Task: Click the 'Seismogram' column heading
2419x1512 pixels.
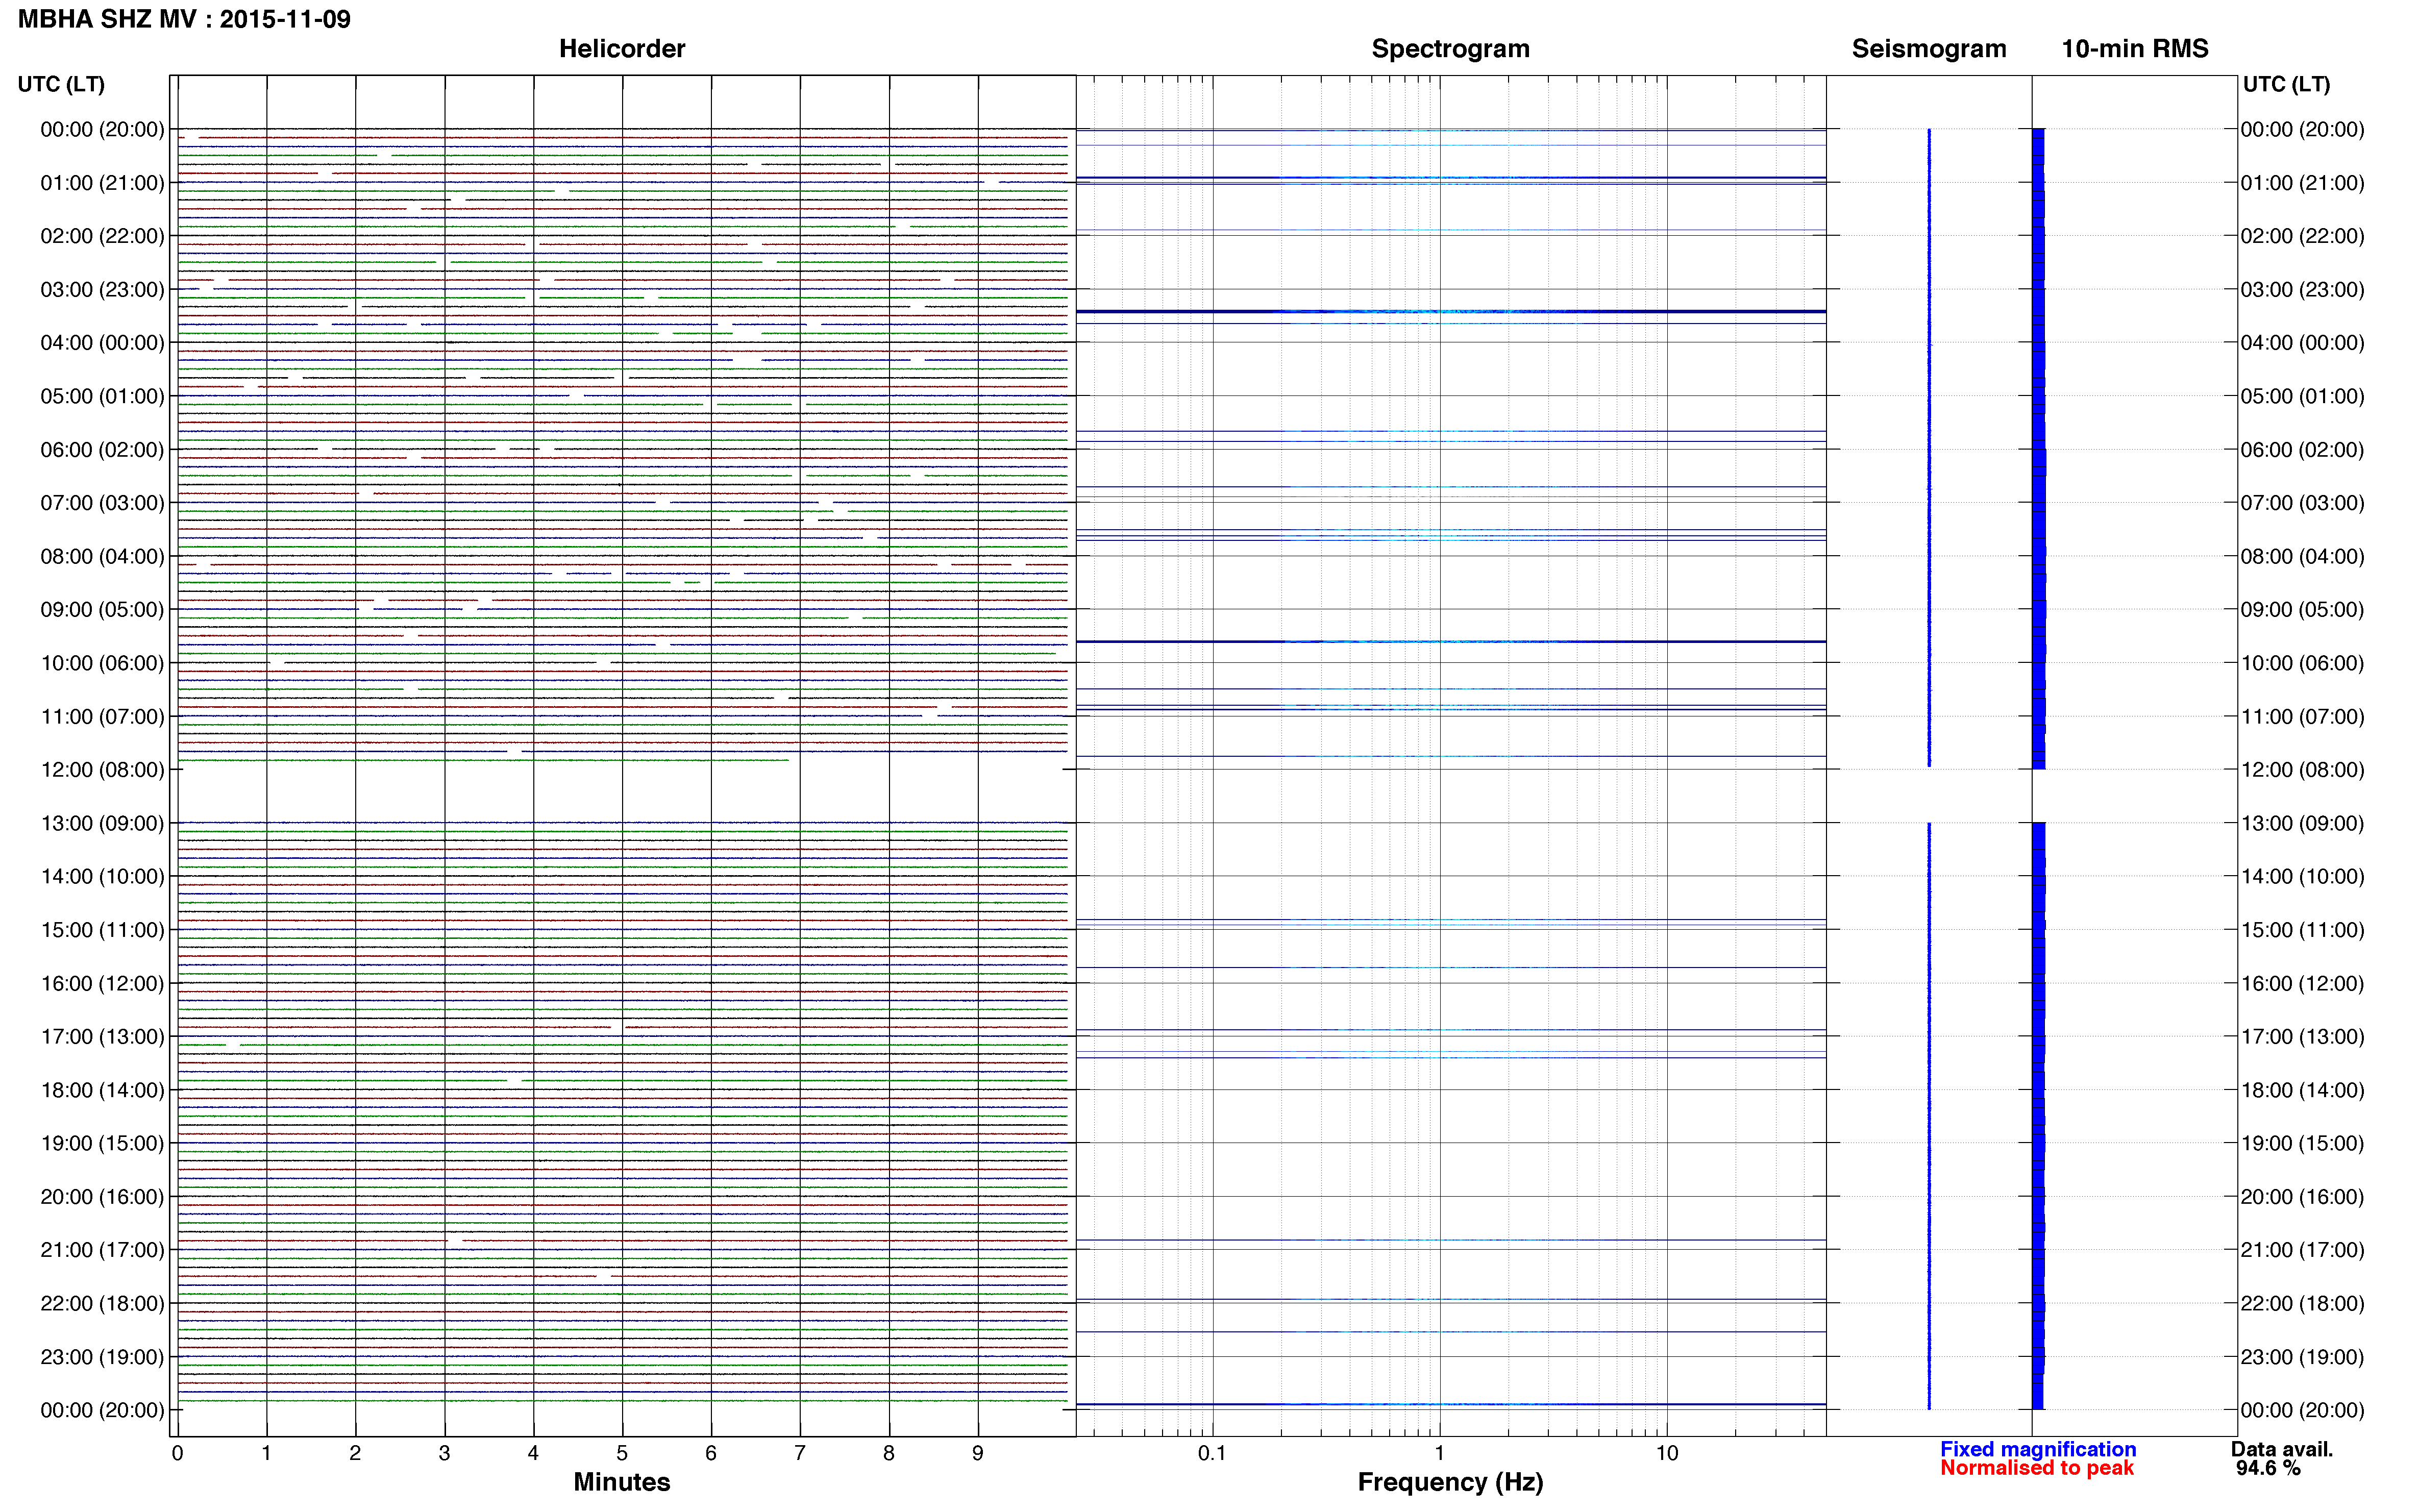Action: point(1929,49)
